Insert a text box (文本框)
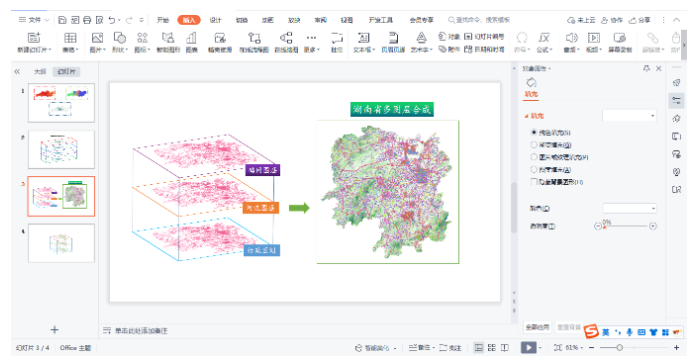The width and height of the screenshot is (693, 364). point(364,42)
